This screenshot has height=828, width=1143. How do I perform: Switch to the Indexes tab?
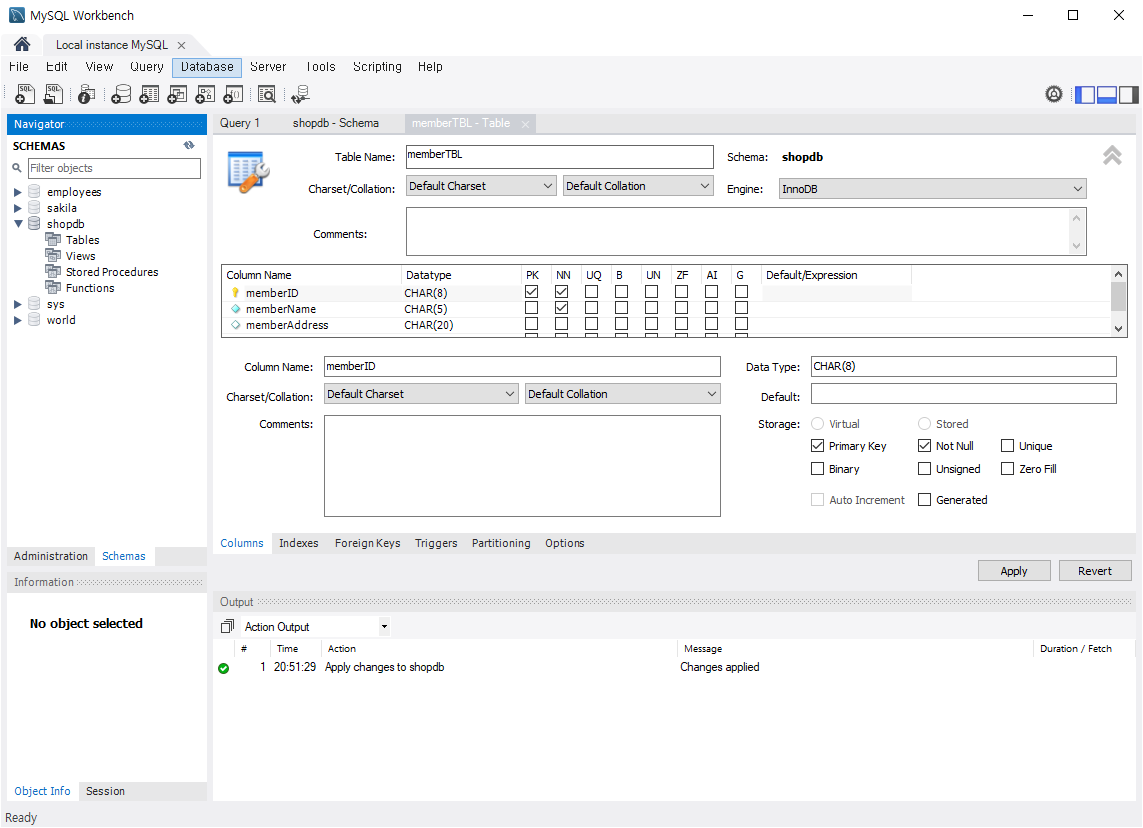coord(299,543)
